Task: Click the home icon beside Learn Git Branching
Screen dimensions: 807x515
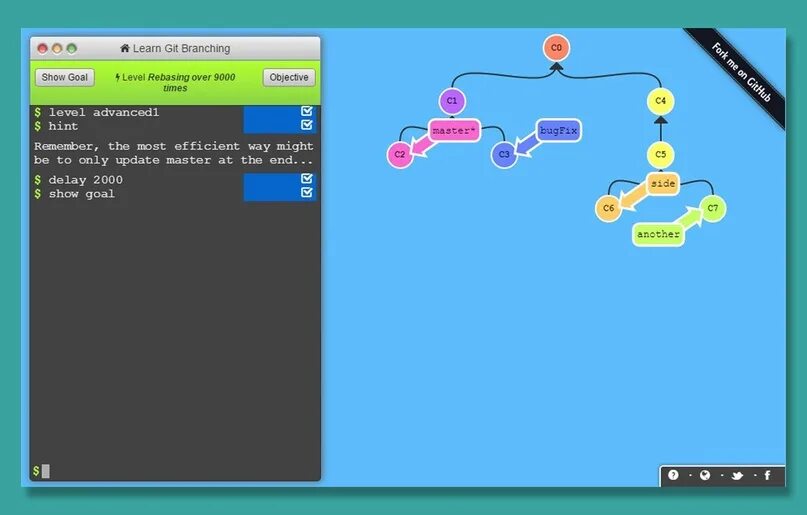Action: [125, 48]
